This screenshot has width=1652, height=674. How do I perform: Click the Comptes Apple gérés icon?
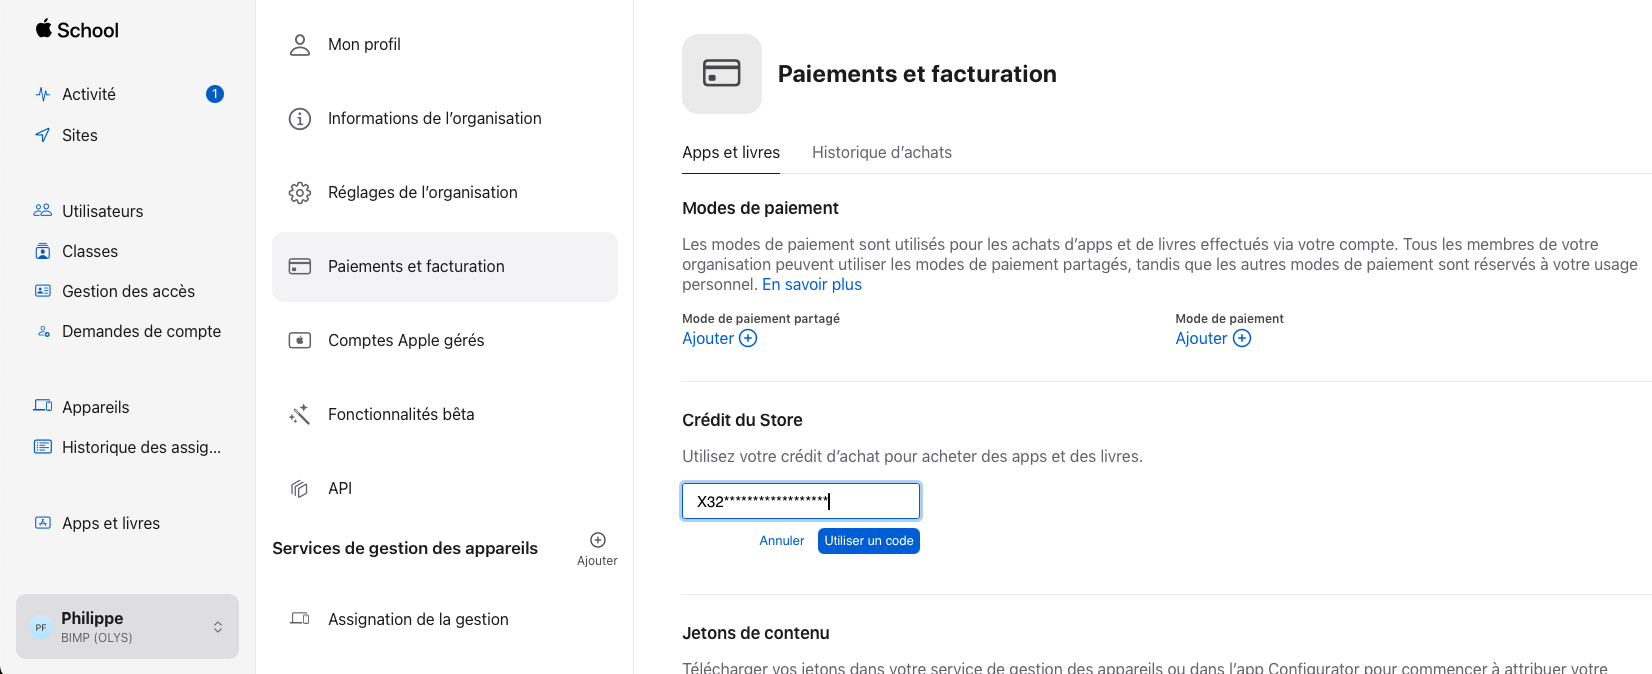point(300,340)
